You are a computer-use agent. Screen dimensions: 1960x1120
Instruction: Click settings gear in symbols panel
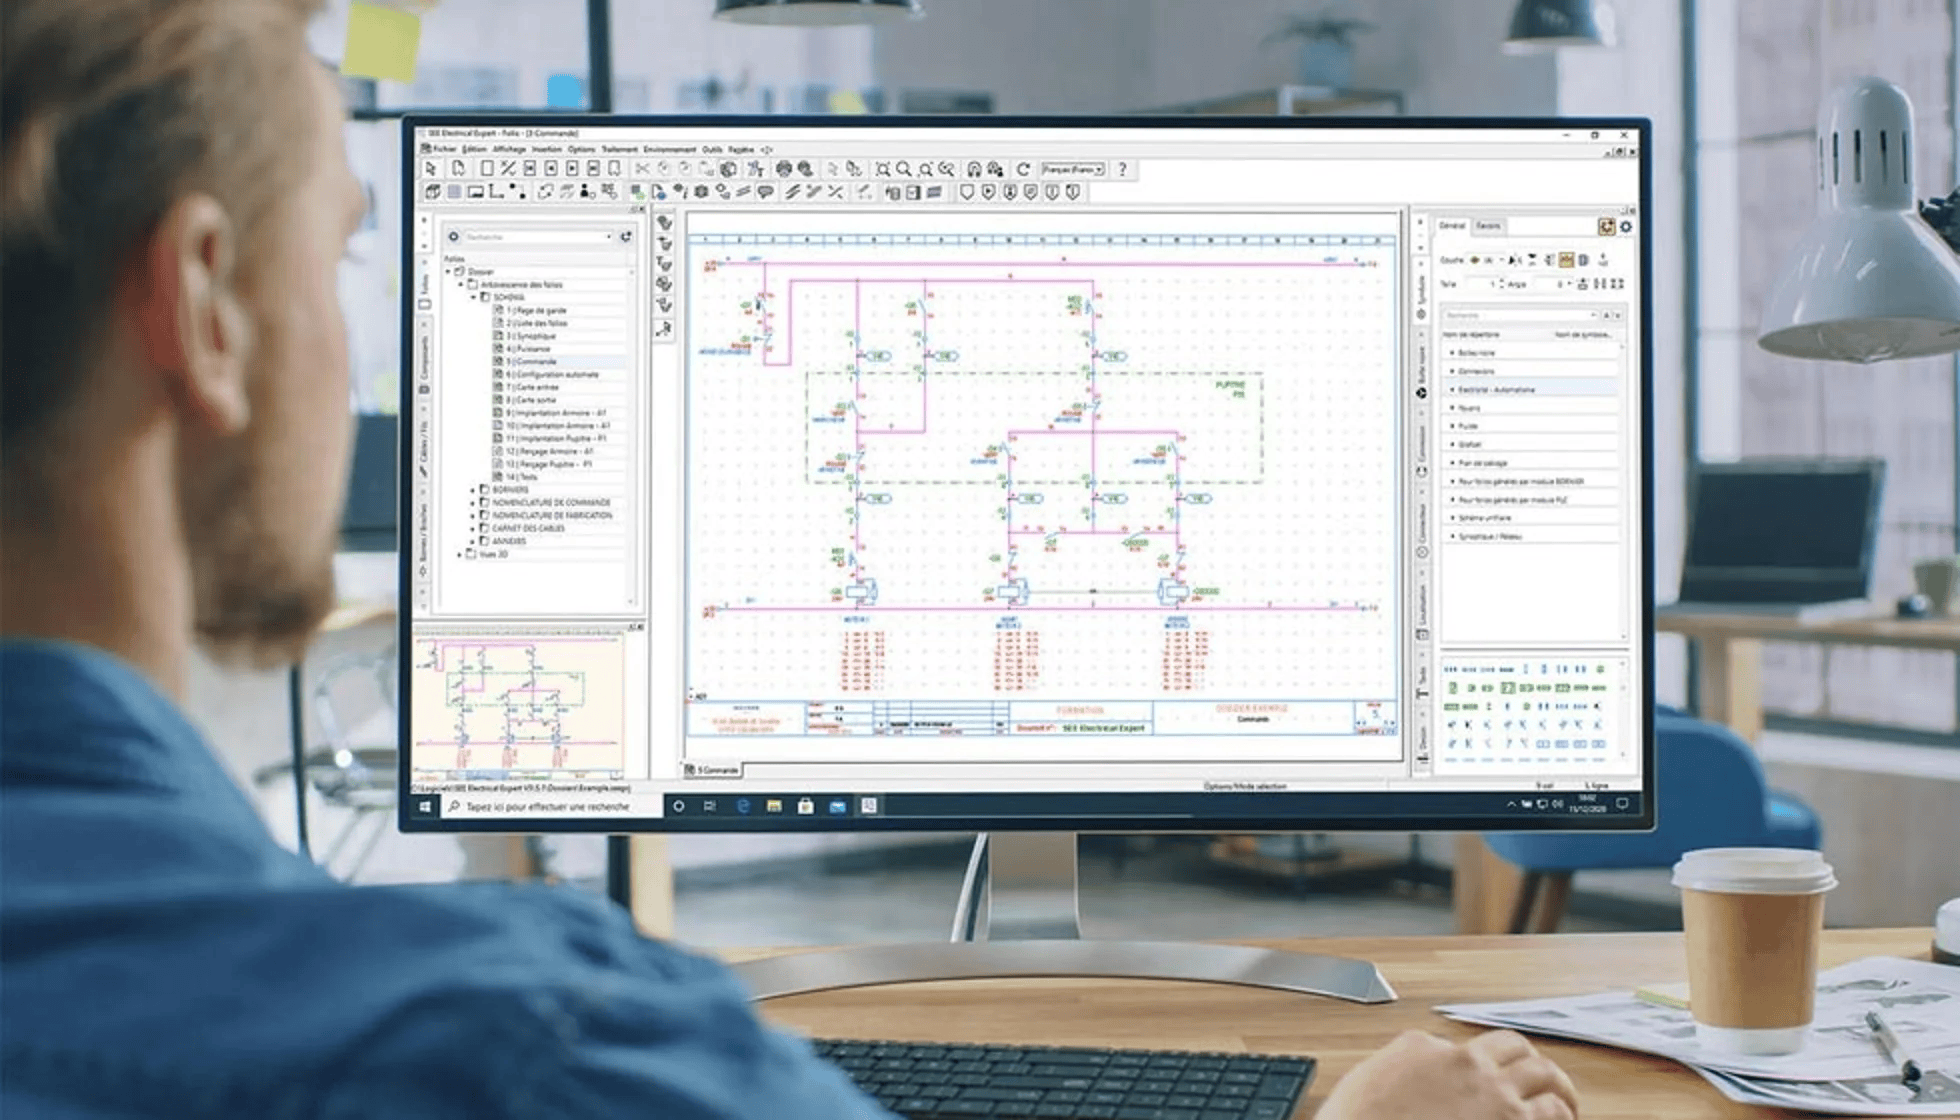[x=1625, y=227]
